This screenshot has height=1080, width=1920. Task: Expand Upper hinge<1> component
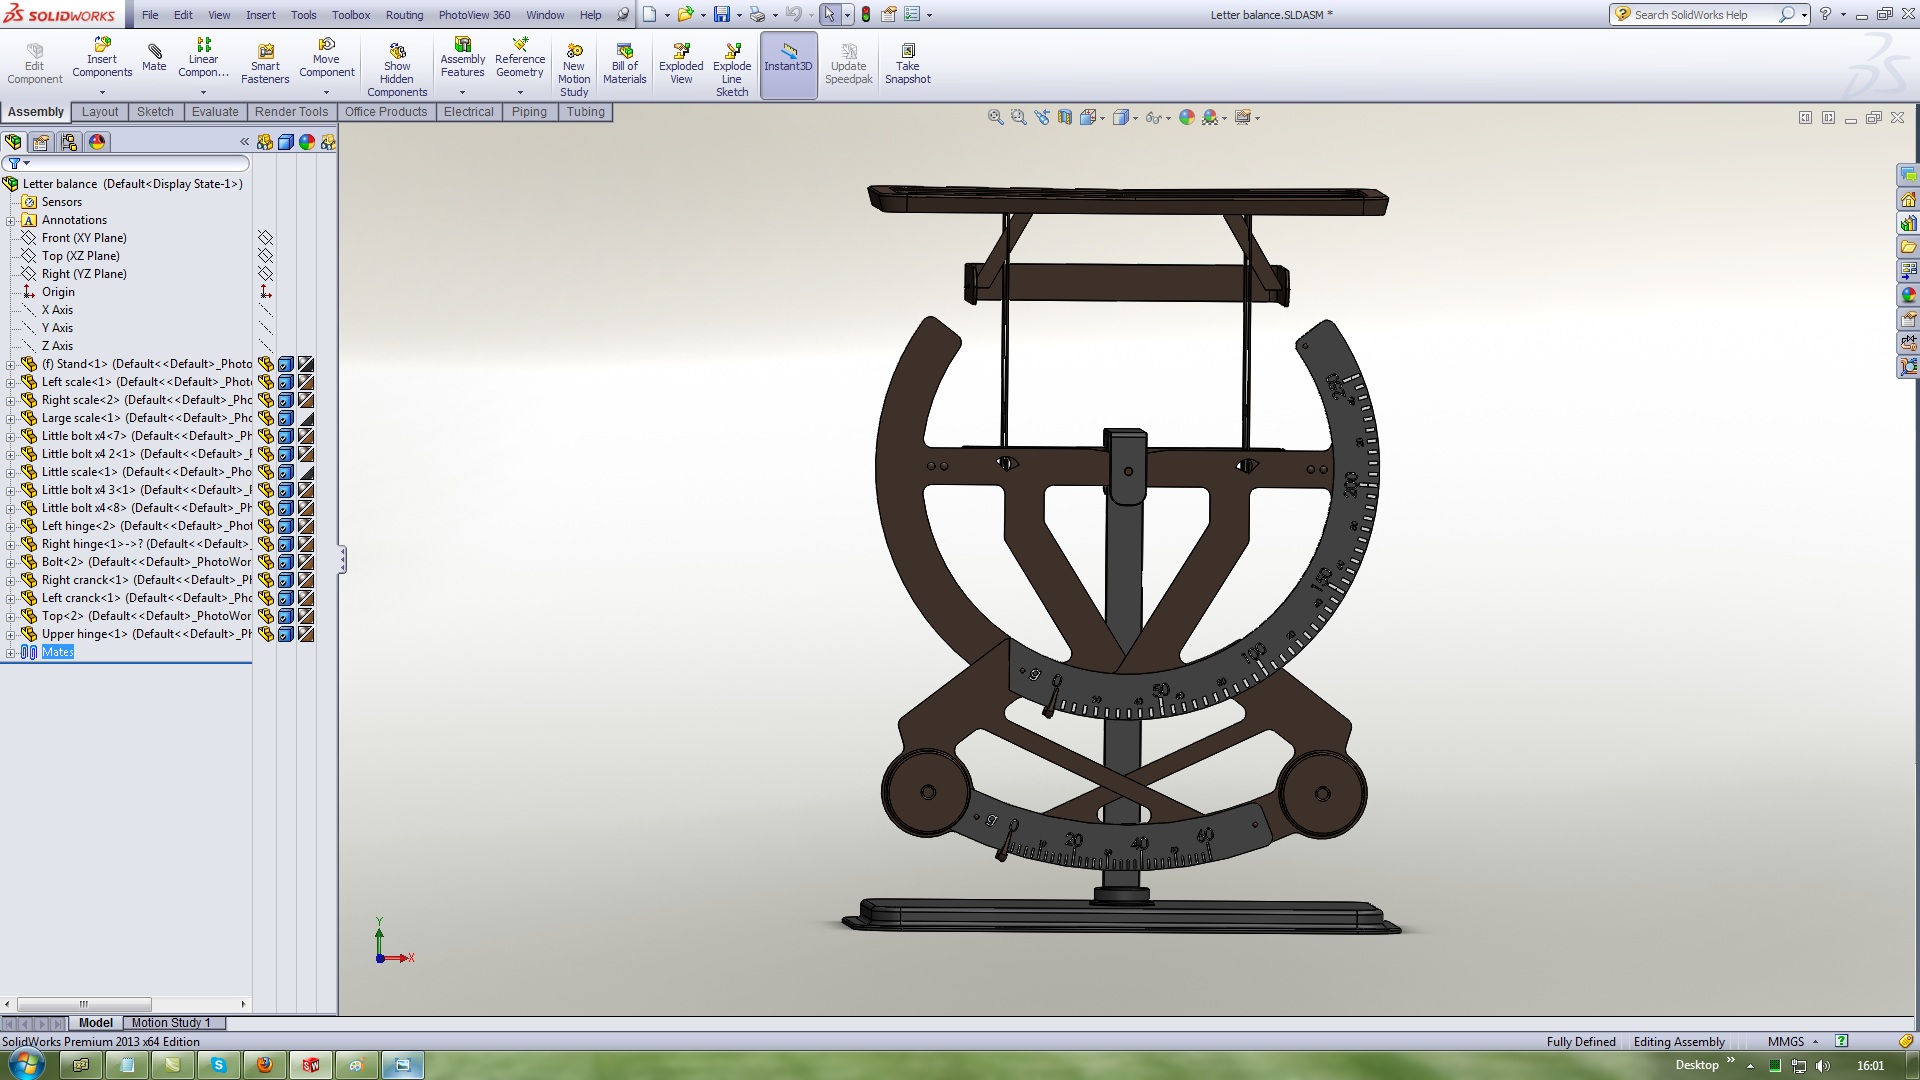[11, 635]
